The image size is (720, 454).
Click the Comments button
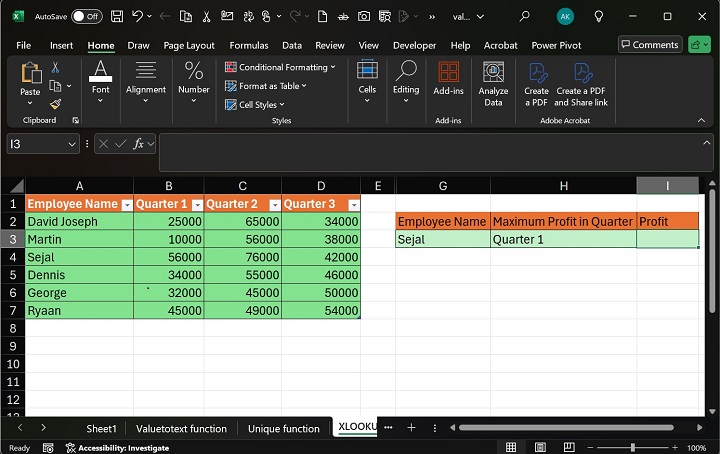point(649,44)
